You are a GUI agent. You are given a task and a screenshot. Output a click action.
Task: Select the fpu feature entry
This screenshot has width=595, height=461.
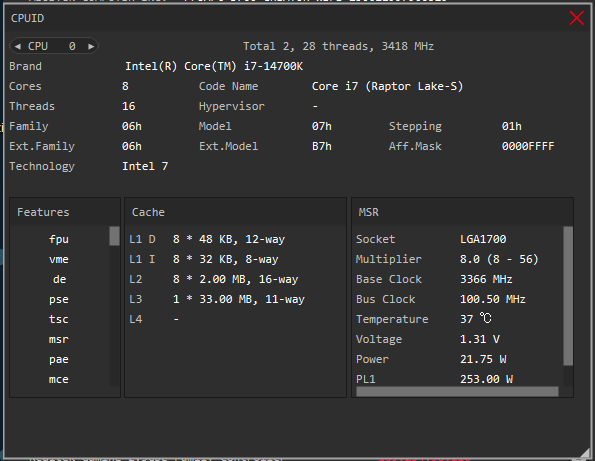point(59,239)
